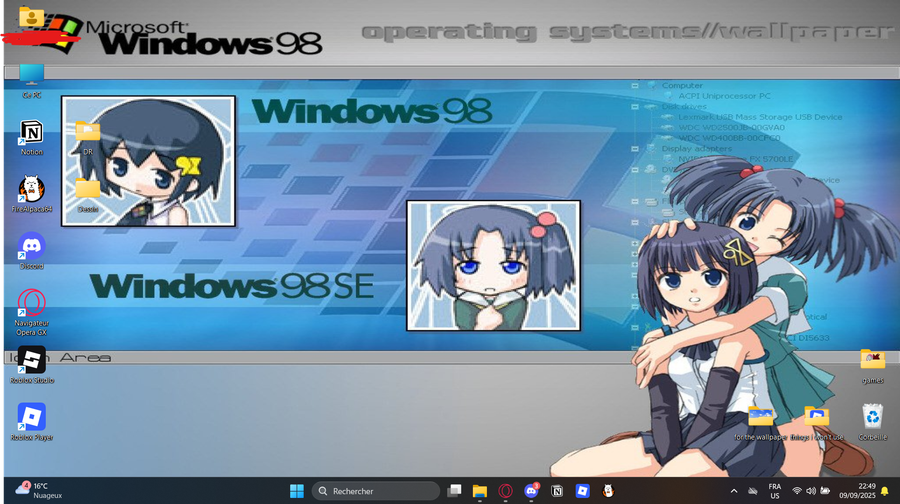
Task: Open the 'for the wallpaper' desktop folder
Action: (761, 423)
